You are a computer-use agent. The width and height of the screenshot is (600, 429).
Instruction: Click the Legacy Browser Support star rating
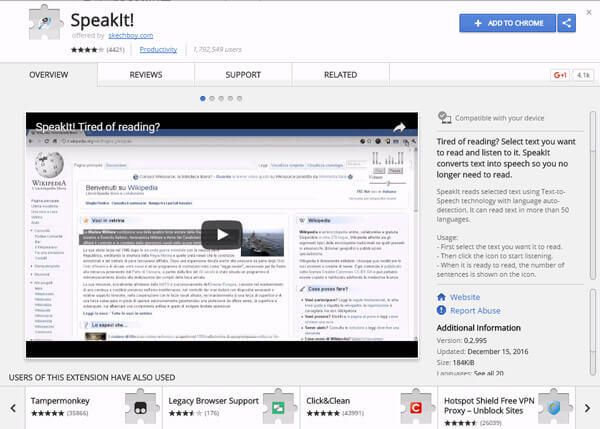coord(185,413)
